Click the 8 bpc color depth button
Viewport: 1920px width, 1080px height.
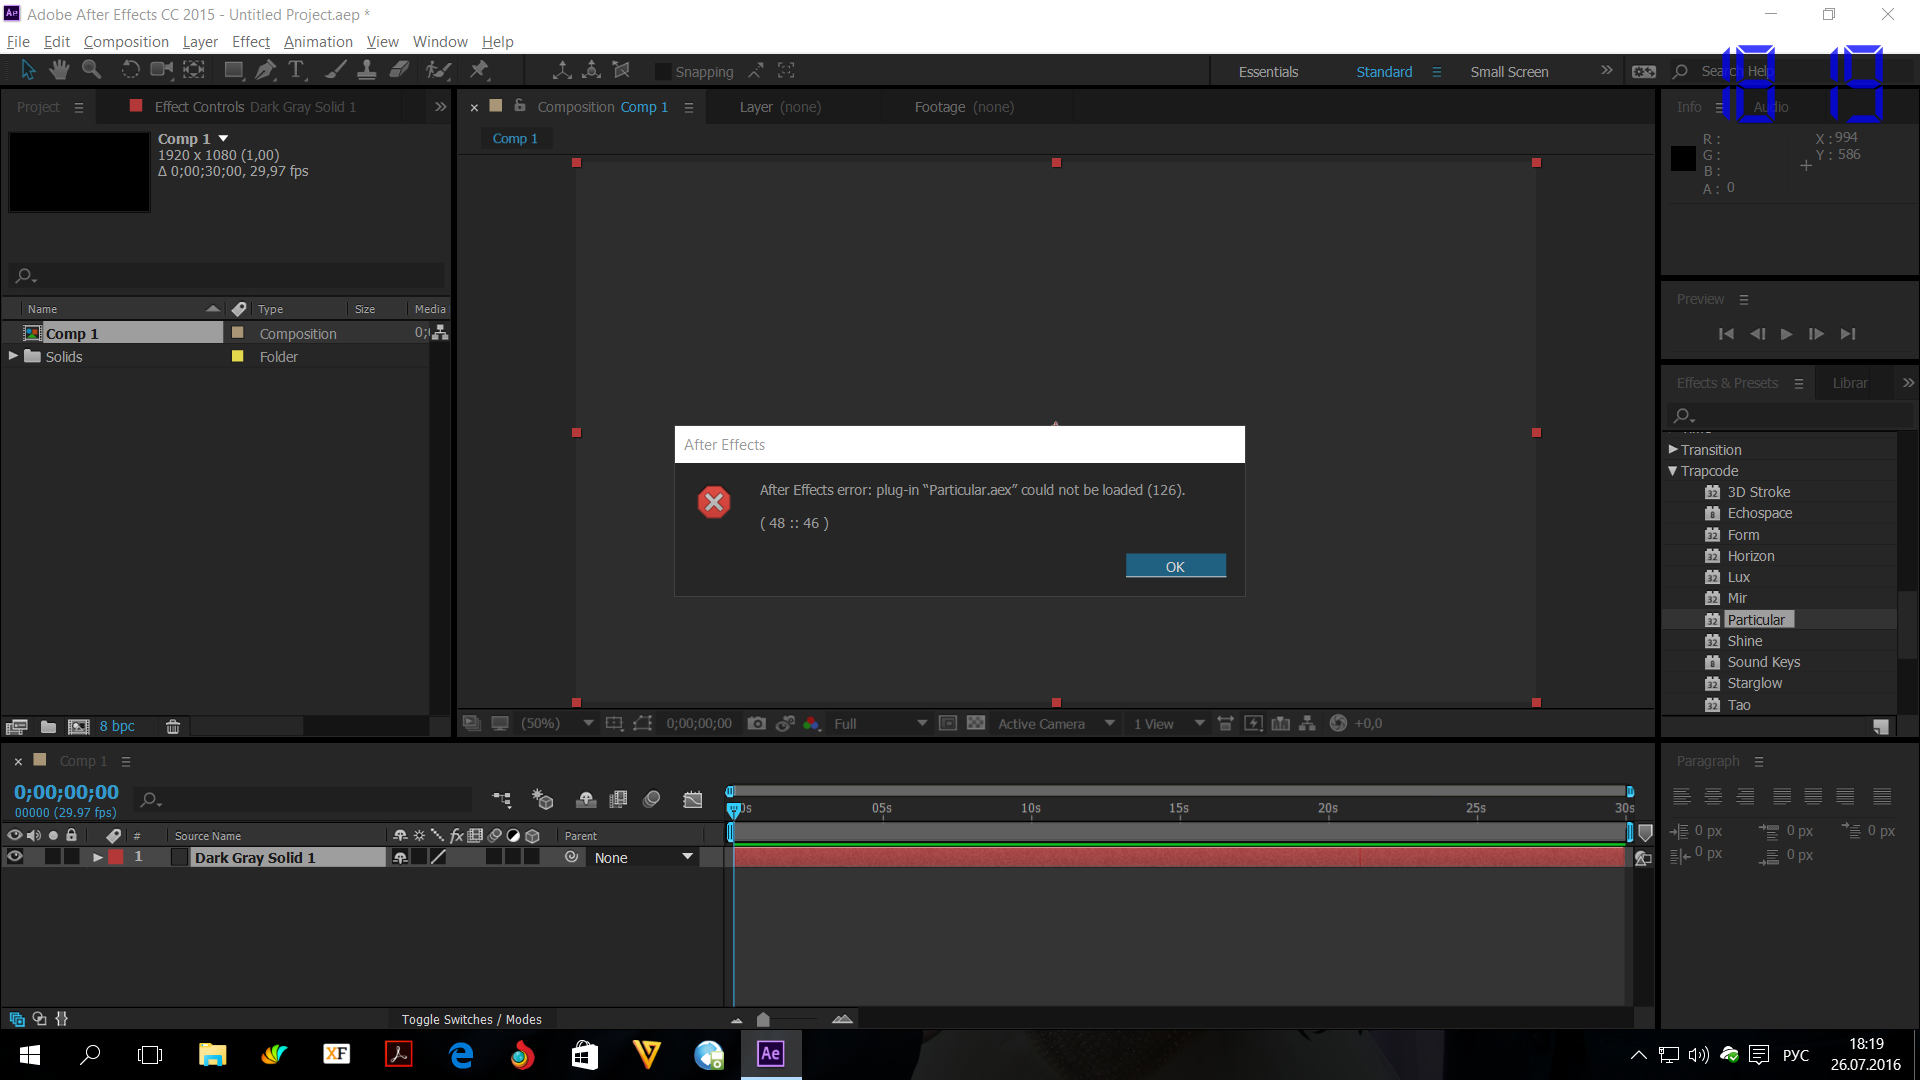pyautogui.click(x=117, y=727)
